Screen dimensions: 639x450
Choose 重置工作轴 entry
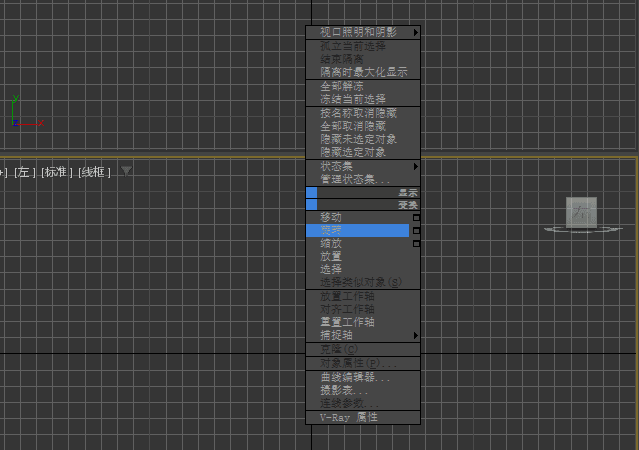tap(363, 322)
